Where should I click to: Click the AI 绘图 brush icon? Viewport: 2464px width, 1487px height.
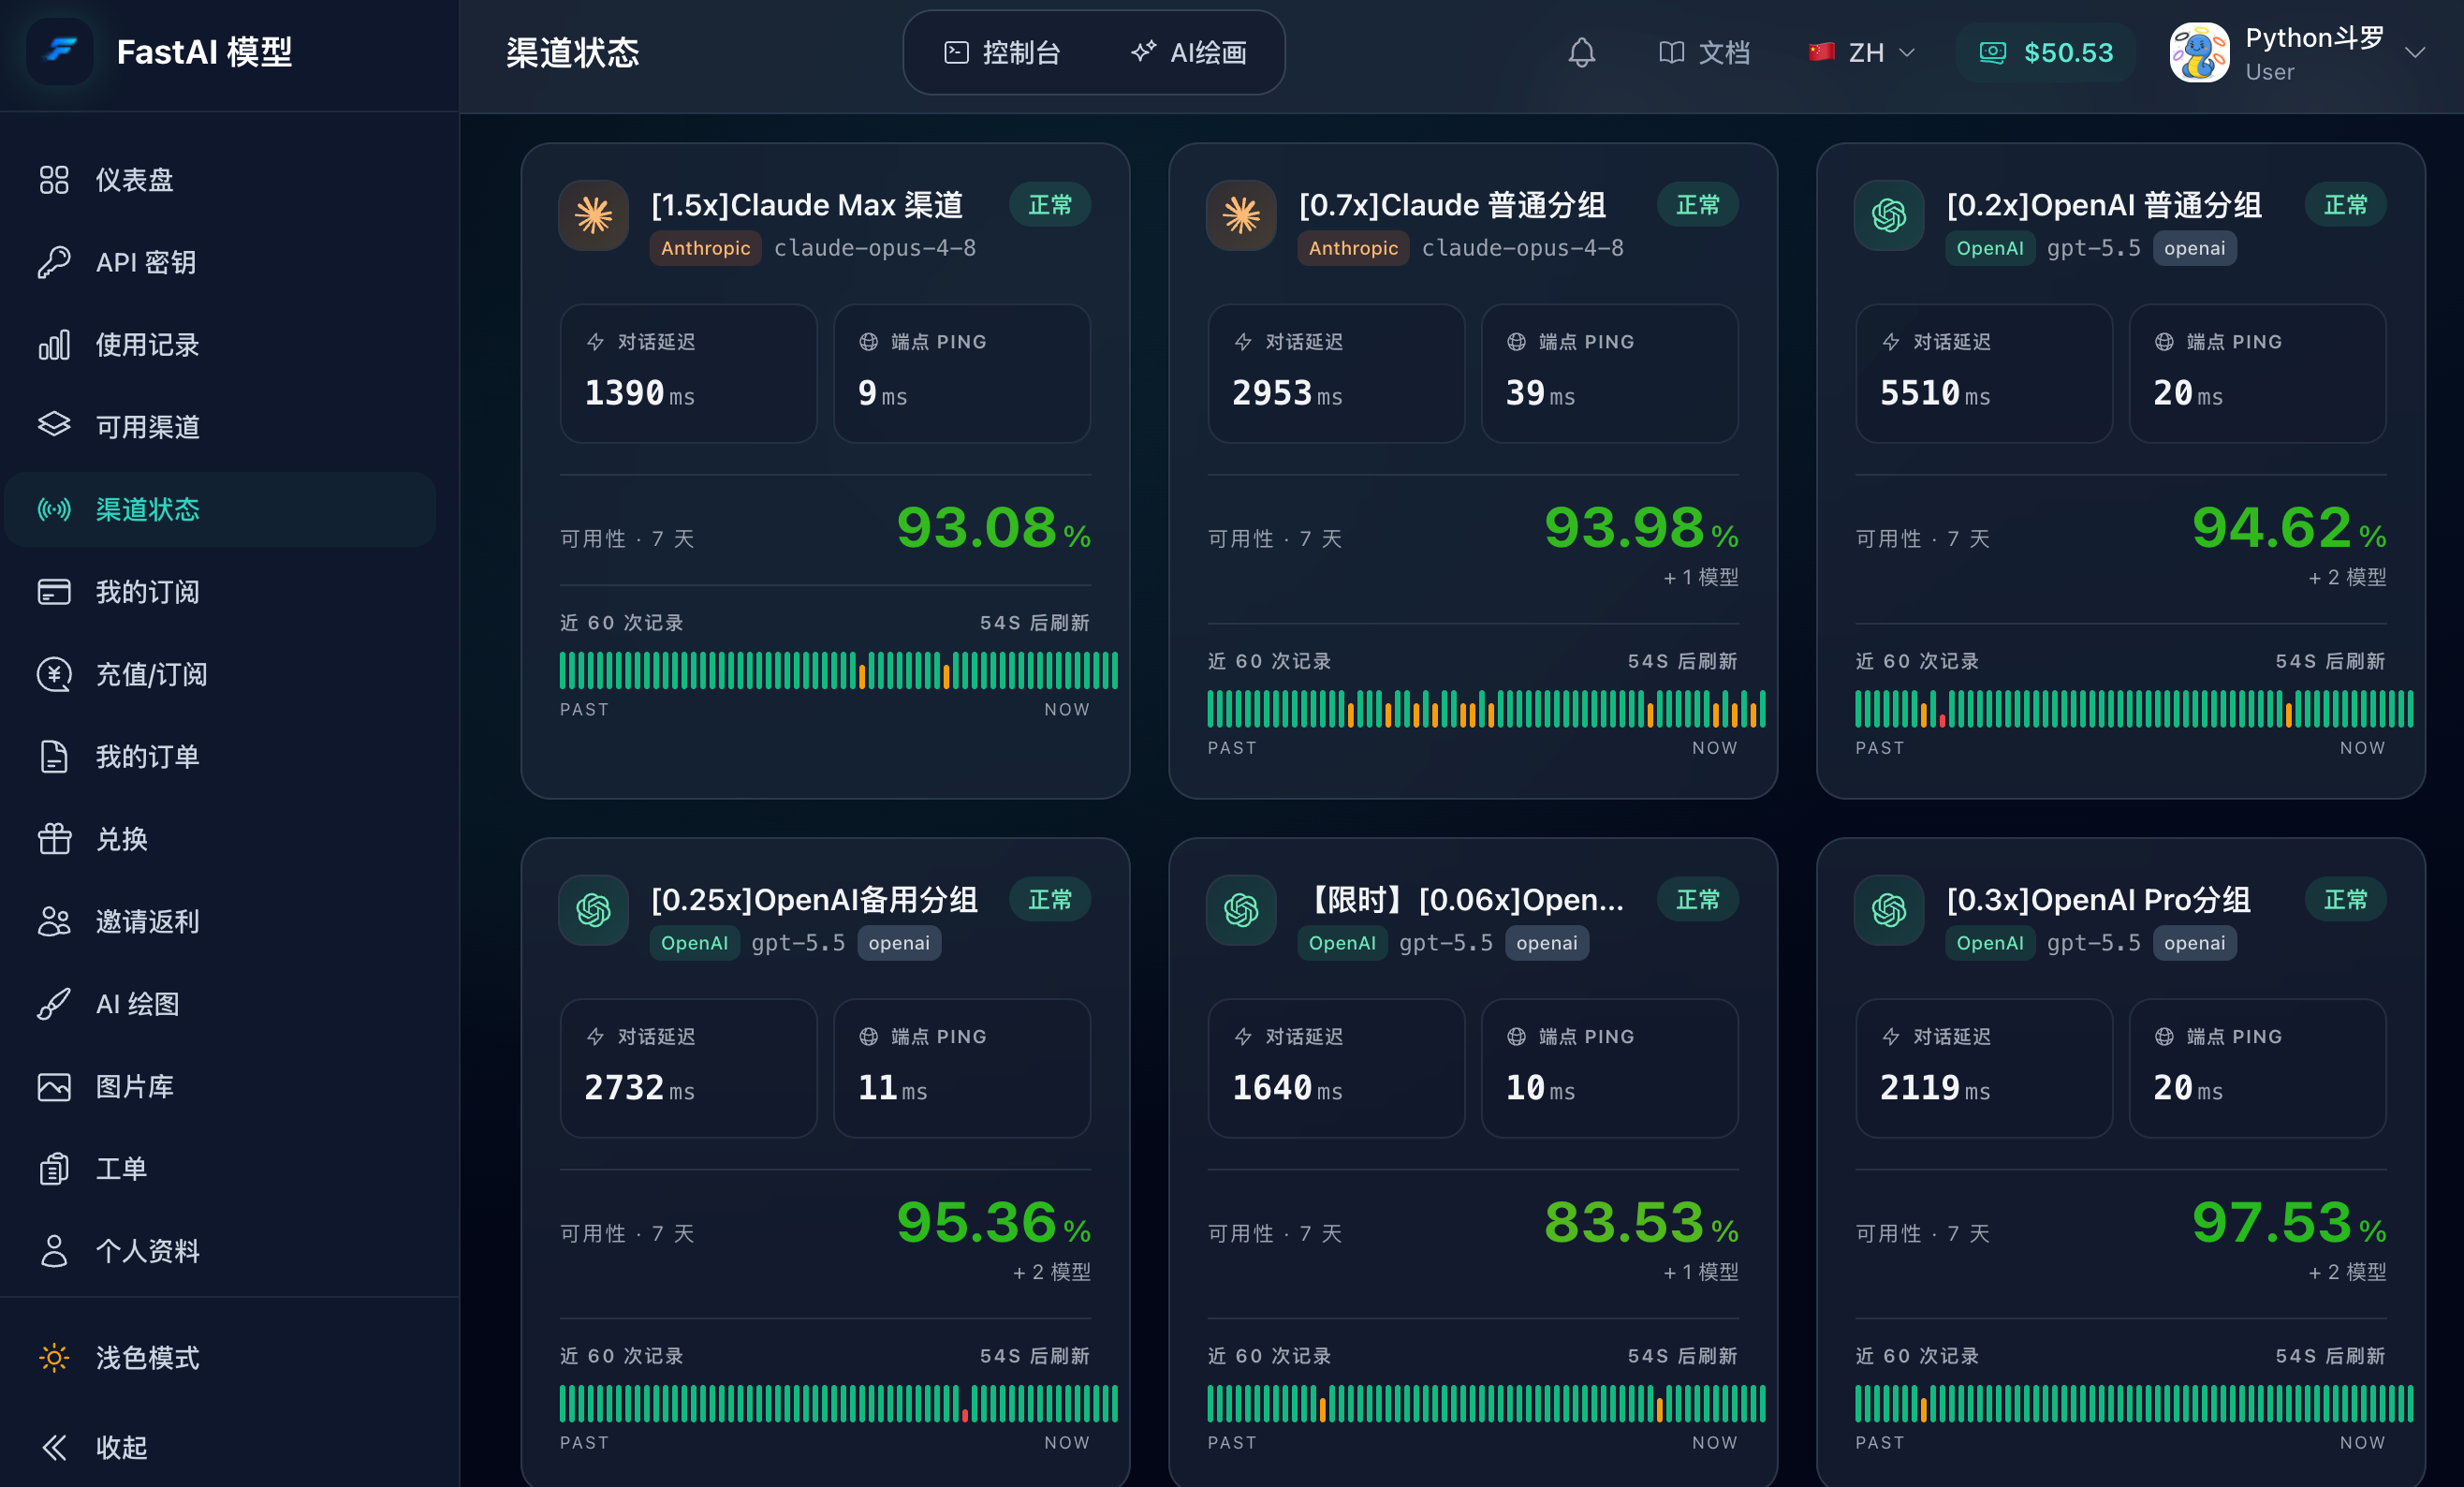(x=54, y=1004)
